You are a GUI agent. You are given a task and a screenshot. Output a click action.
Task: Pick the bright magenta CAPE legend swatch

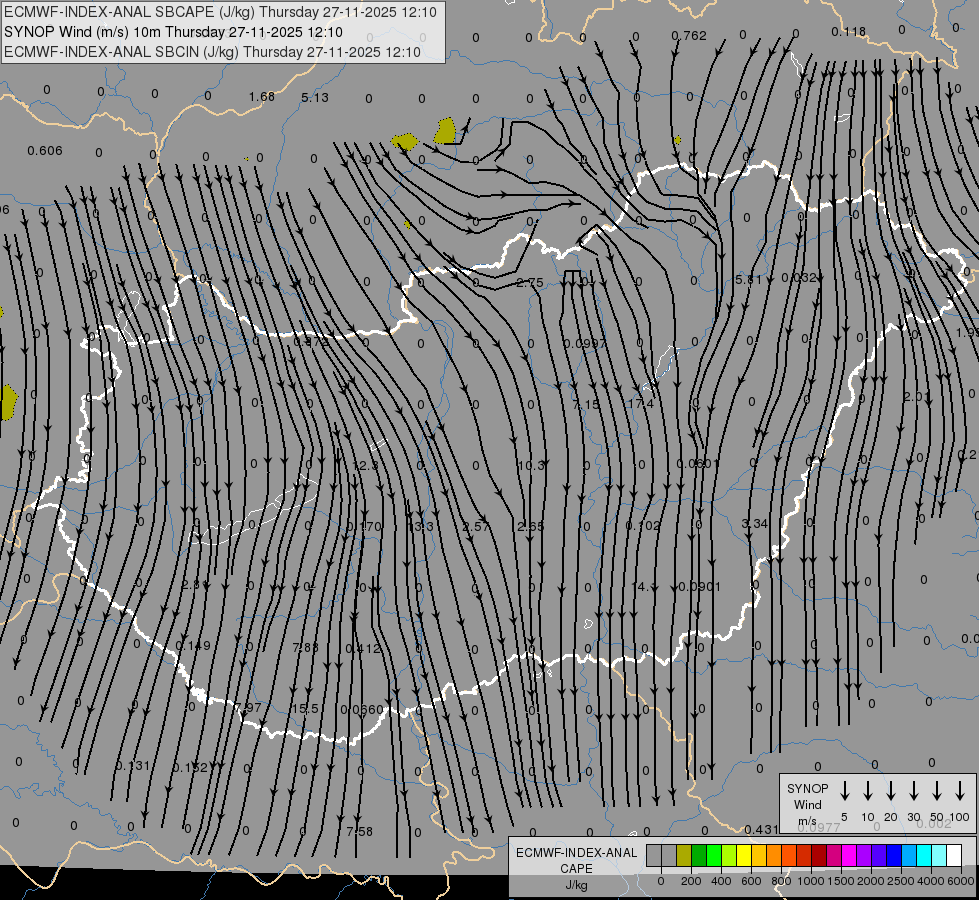(x=849, y=856)
